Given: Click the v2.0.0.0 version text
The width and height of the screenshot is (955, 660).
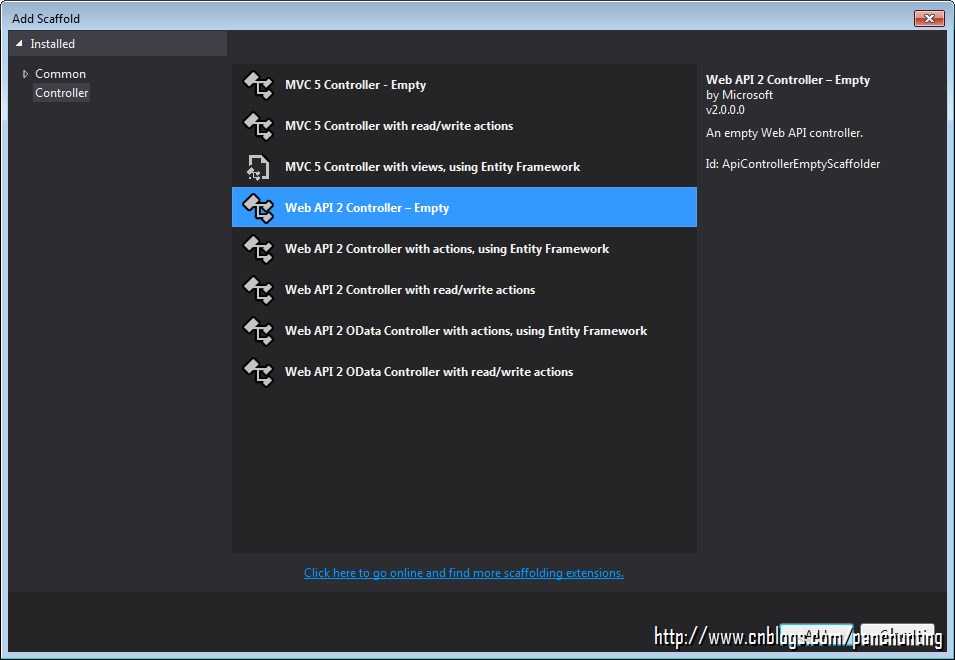Looking at the screenshot, I should coord(725,110).
